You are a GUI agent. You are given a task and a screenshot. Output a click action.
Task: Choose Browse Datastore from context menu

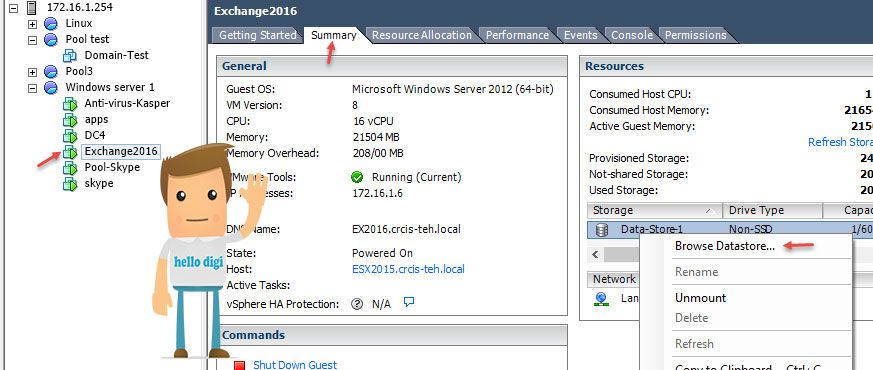coord(724,246)
